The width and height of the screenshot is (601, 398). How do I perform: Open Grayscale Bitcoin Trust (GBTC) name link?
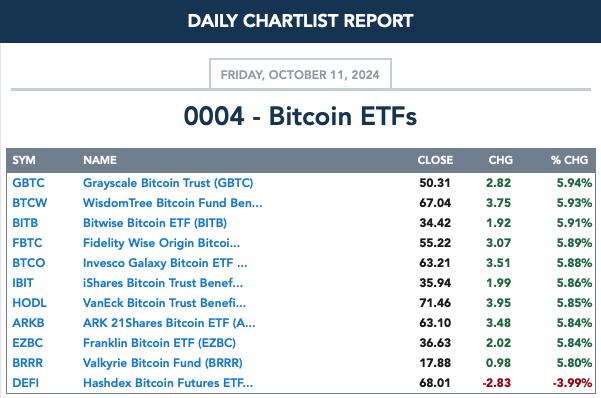pos(168,183)
